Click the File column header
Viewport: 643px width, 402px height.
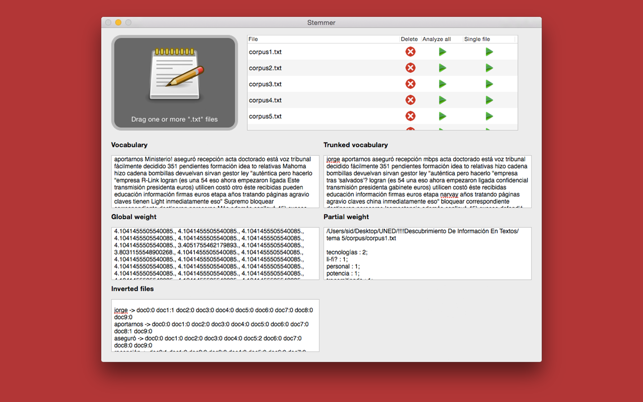click(323, 39)
